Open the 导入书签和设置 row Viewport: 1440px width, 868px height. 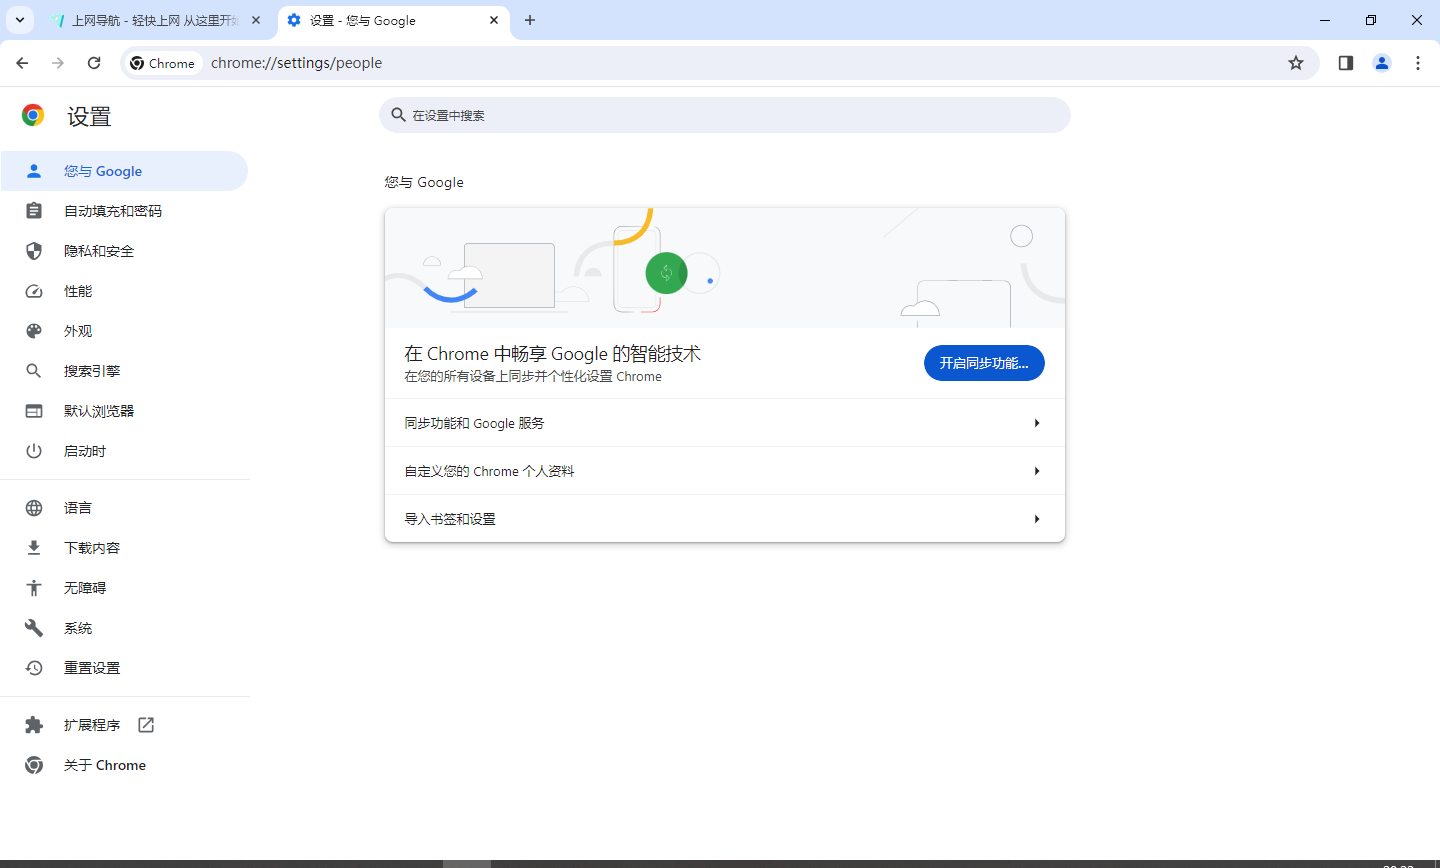pos(725,519)
